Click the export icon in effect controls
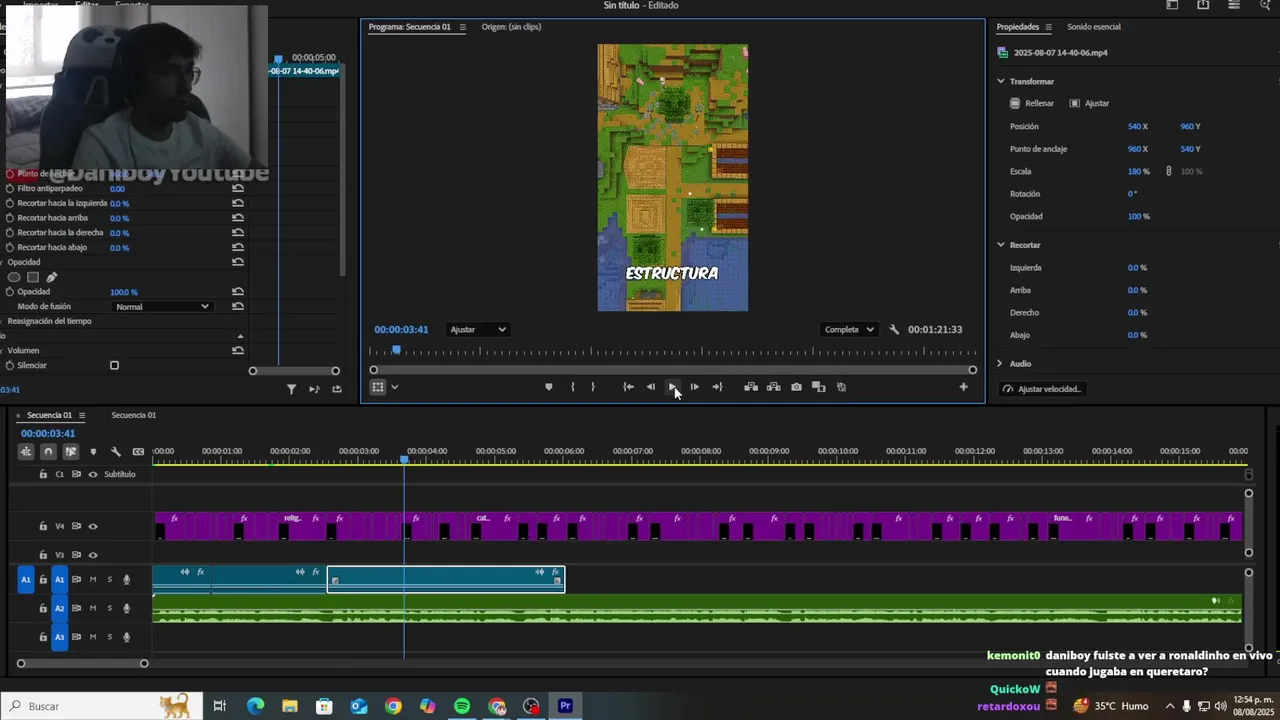This screenshot has height=720, width=1280. [337, 389]
